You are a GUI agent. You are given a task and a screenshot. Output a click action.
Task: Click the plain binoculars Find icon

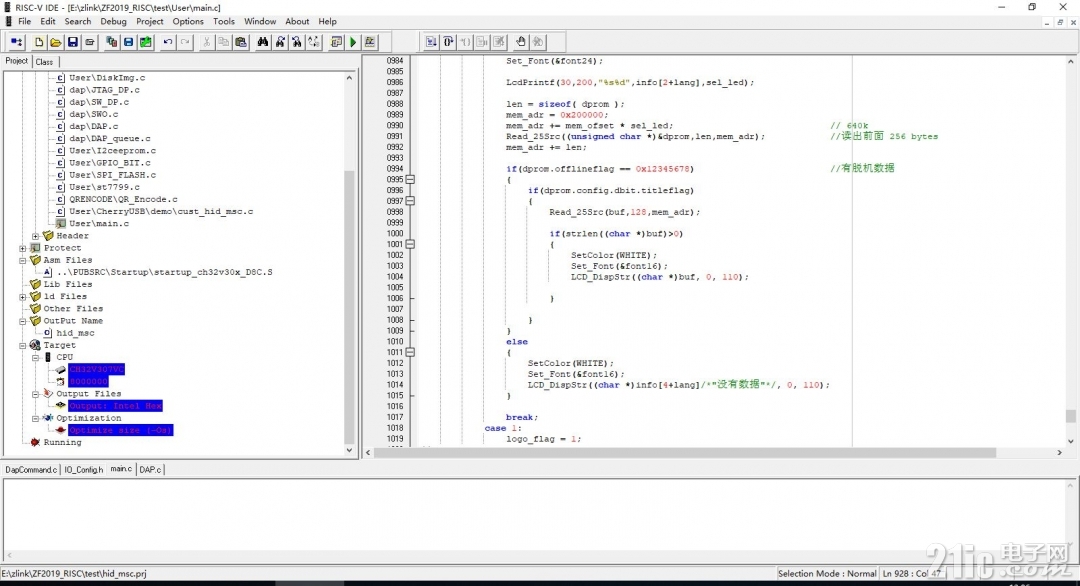pos(262,42)
